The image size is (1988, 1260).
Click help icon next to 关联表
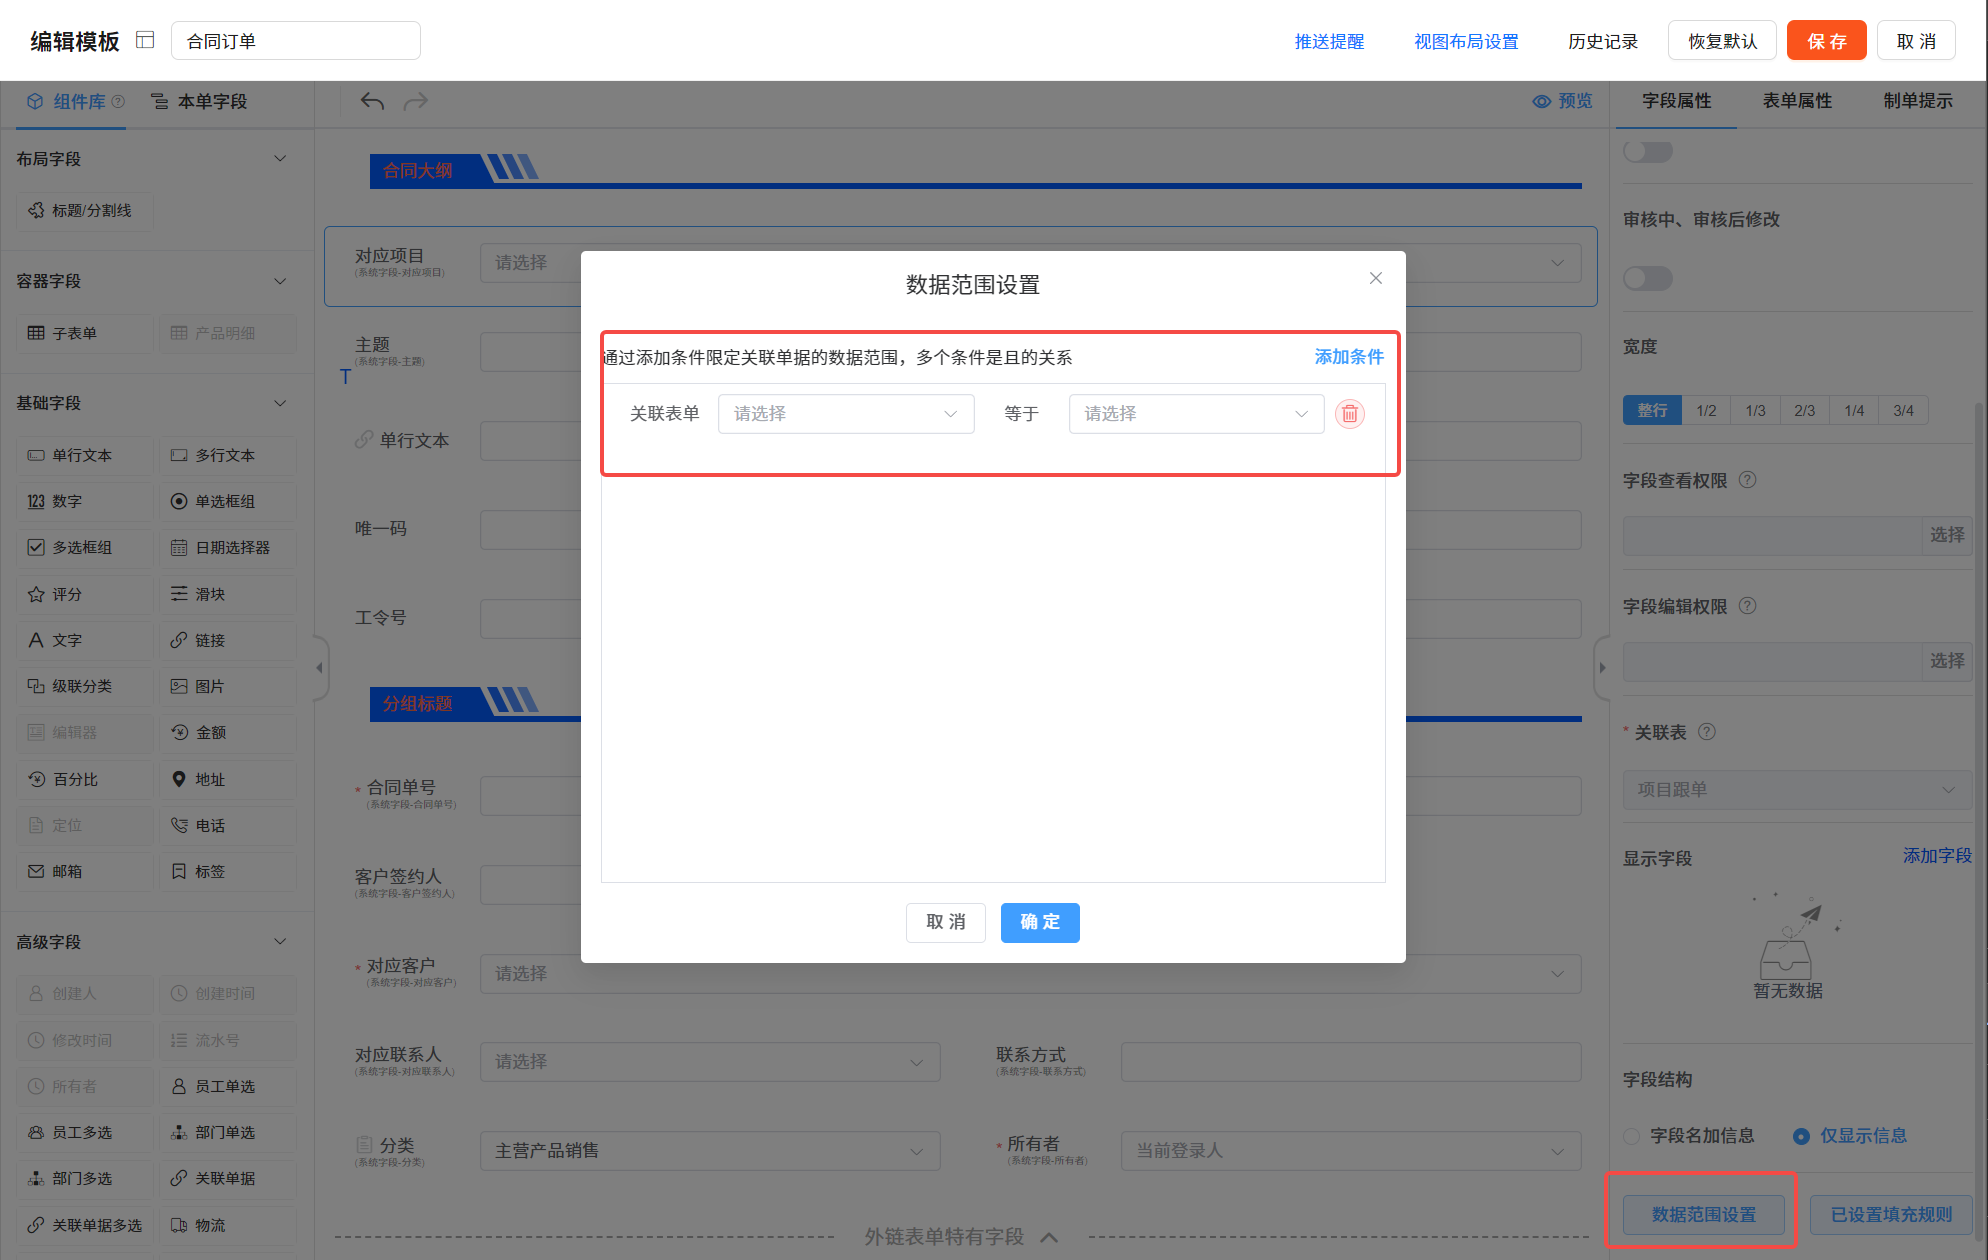1707,732
